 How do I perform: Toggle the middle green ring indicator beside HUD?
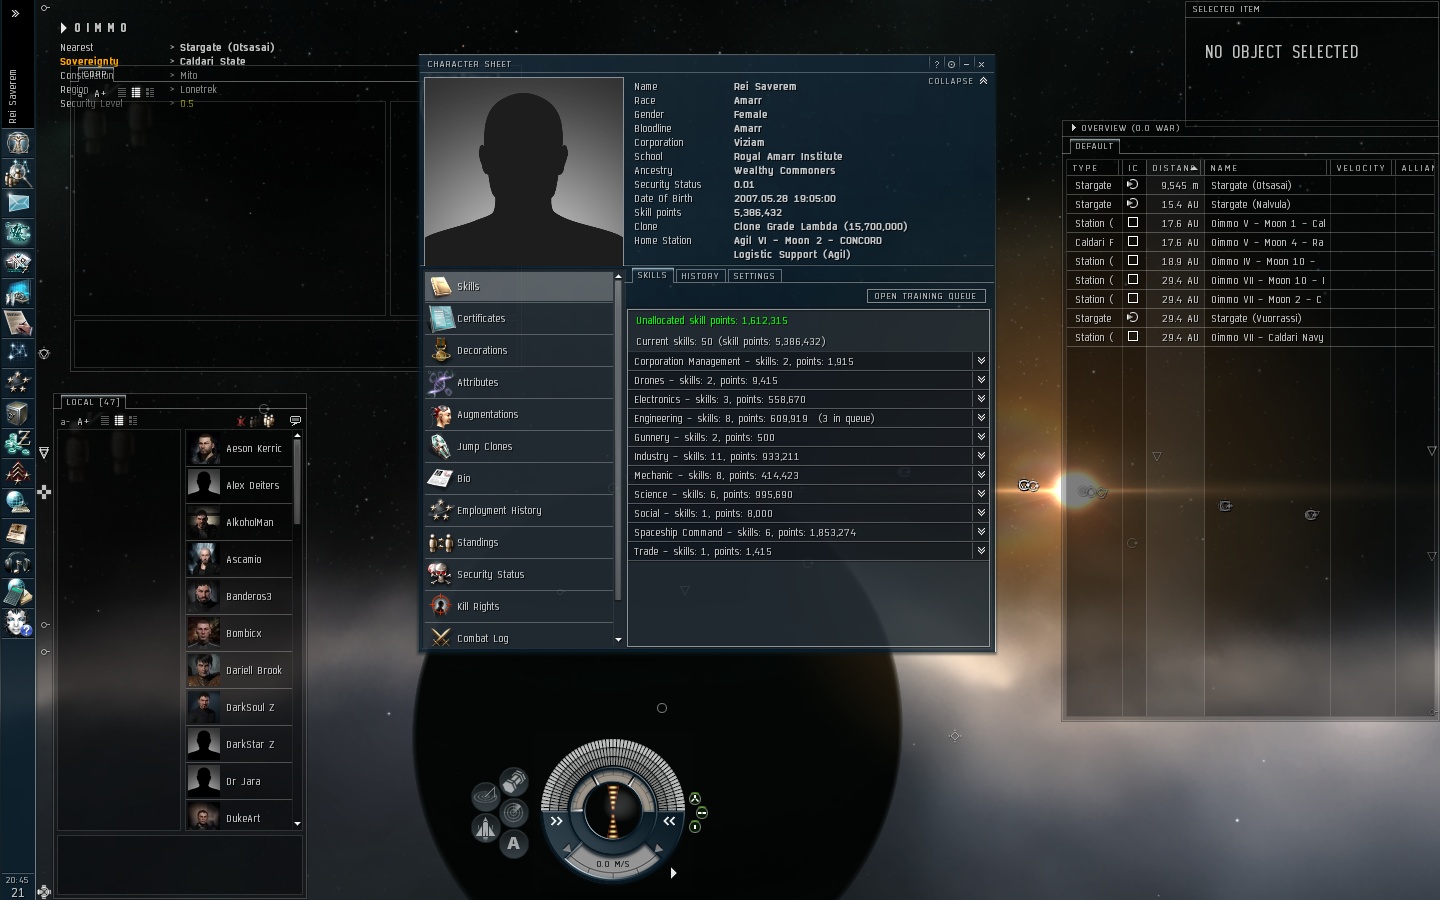701,813
